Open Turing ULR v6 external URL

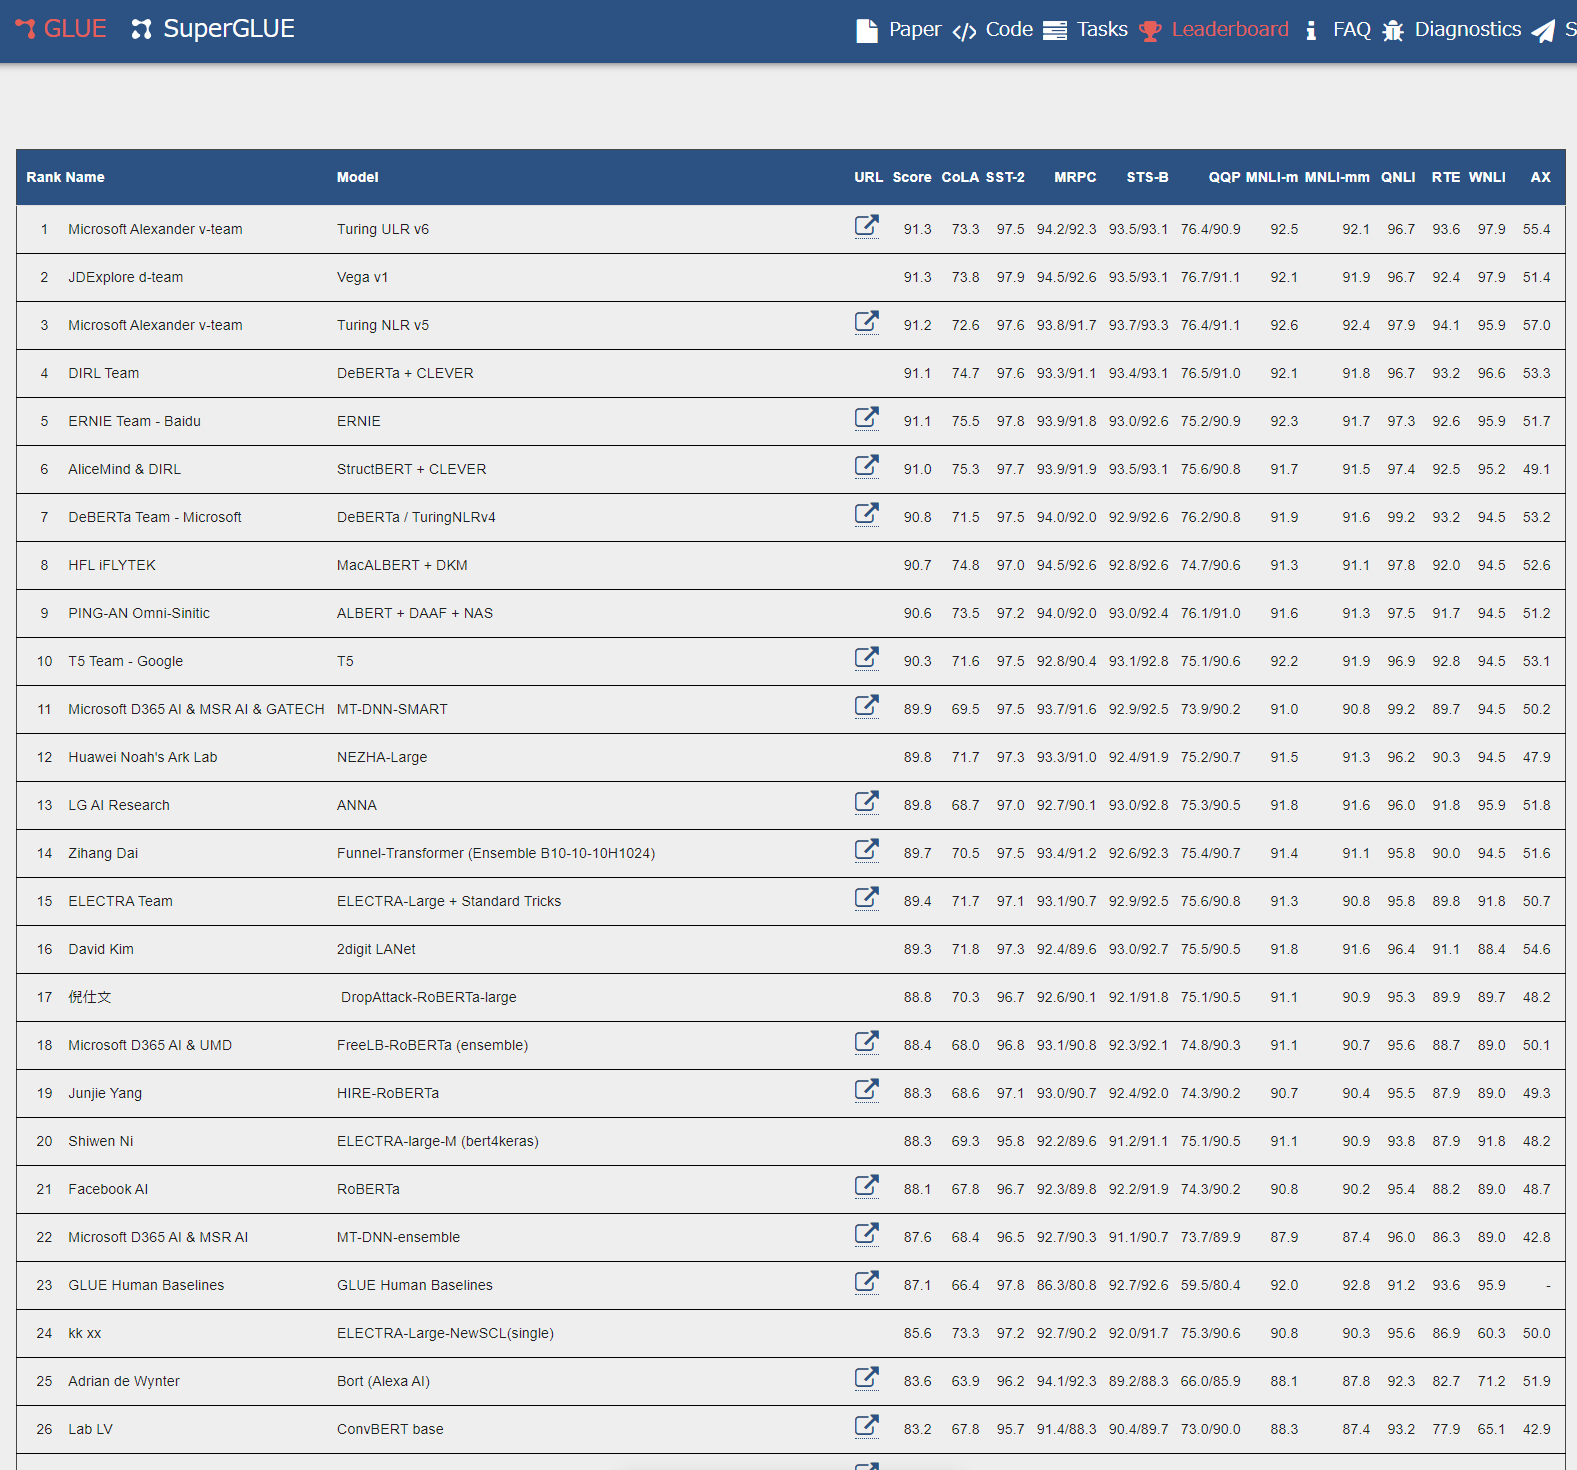(x=867, y=226)
